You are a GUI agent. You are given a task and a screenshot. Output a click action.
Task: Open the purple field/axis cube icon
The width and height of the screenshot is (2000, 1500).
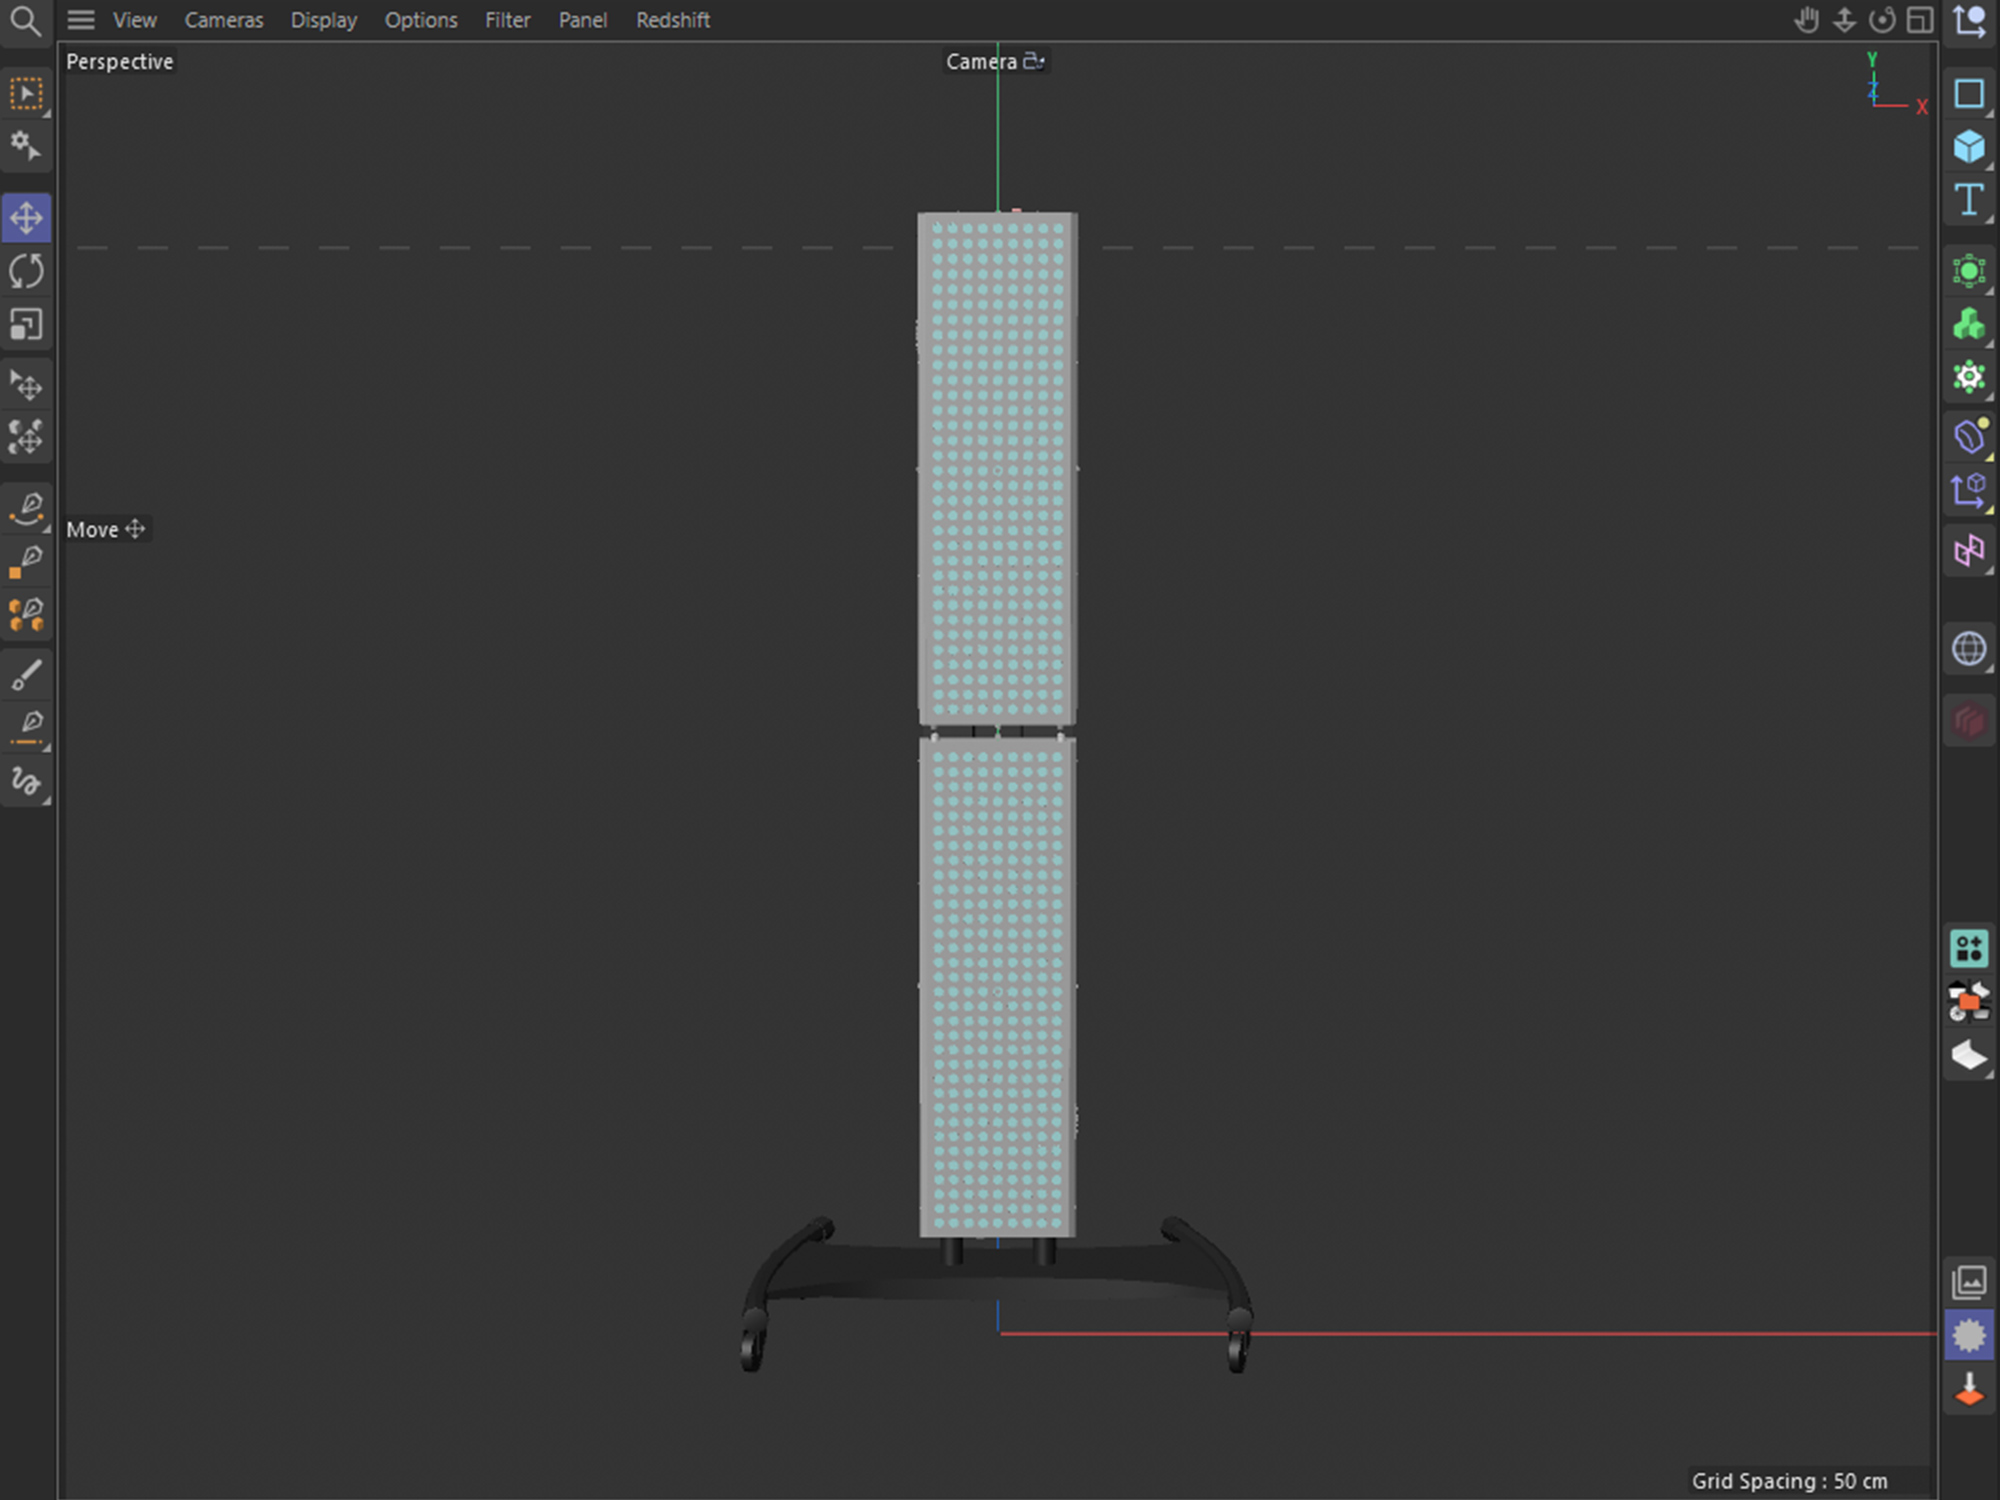click(1969, 490)
